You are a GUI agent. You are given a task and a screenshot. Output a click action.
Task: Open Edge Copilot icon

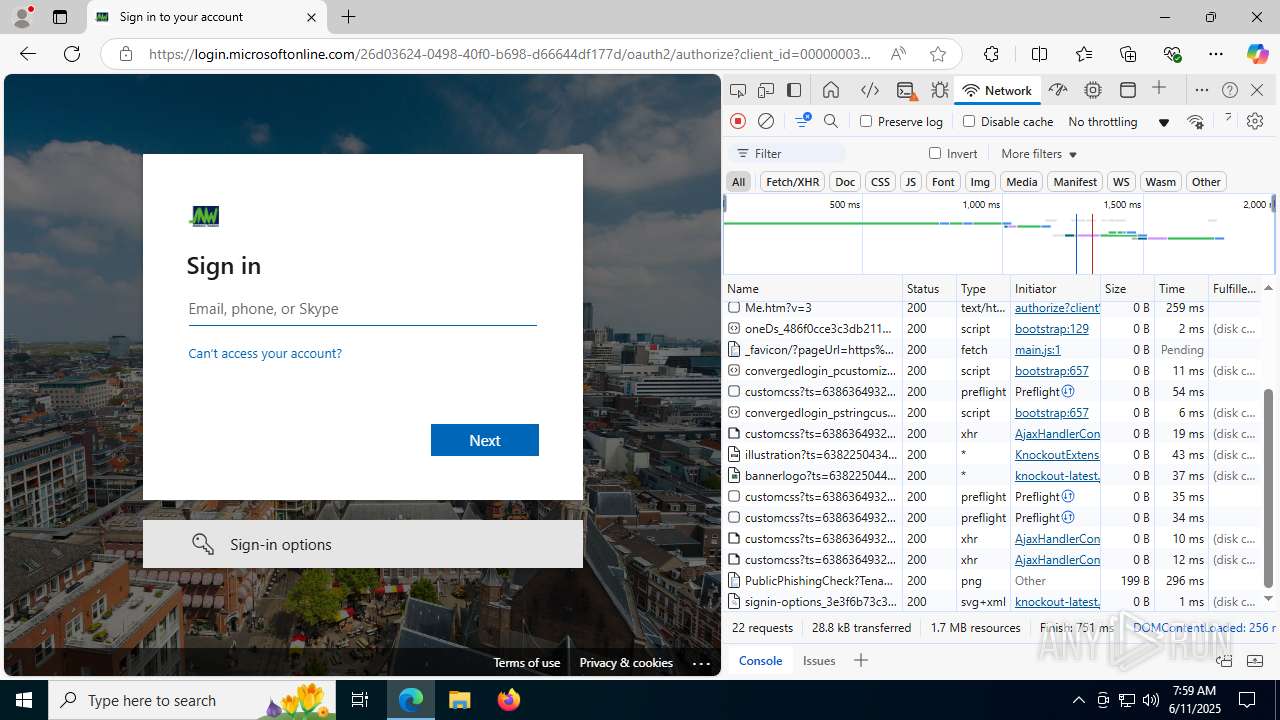(1257, 54)
